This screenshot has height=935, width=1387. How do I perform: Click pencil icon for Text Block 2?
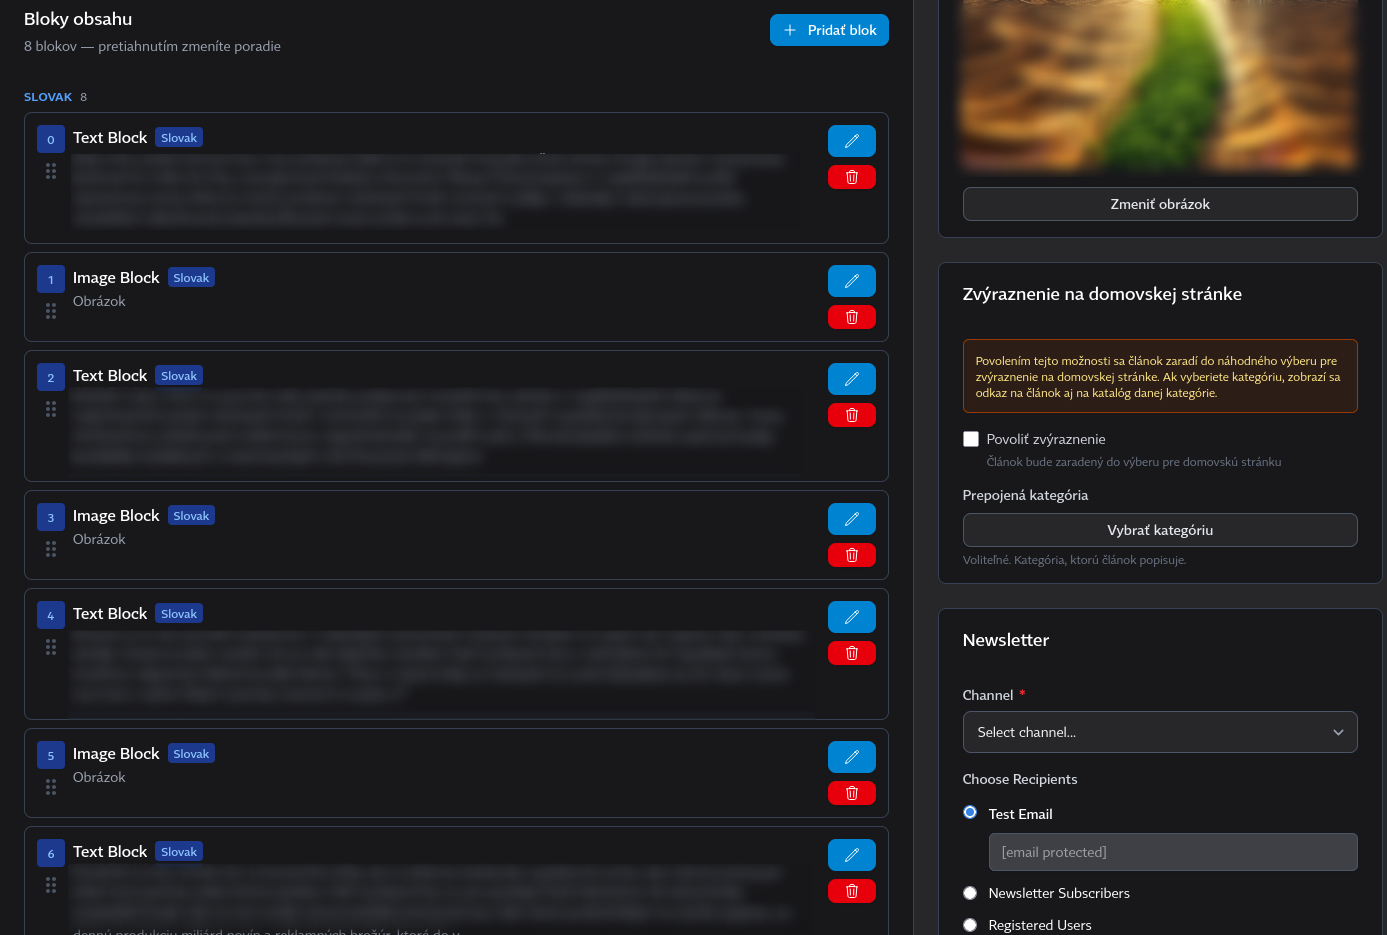coord(851,379)
